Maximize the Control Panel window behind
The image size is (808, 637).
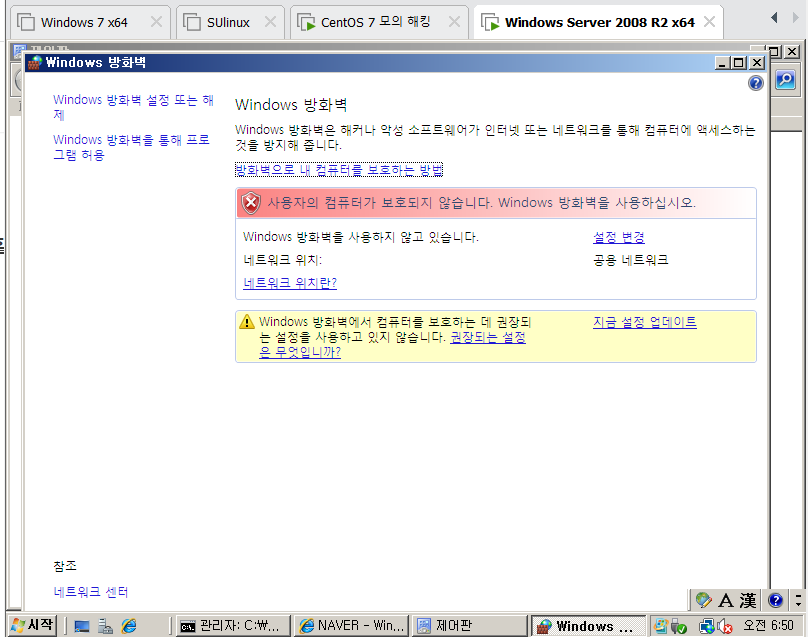coord(775,52)
